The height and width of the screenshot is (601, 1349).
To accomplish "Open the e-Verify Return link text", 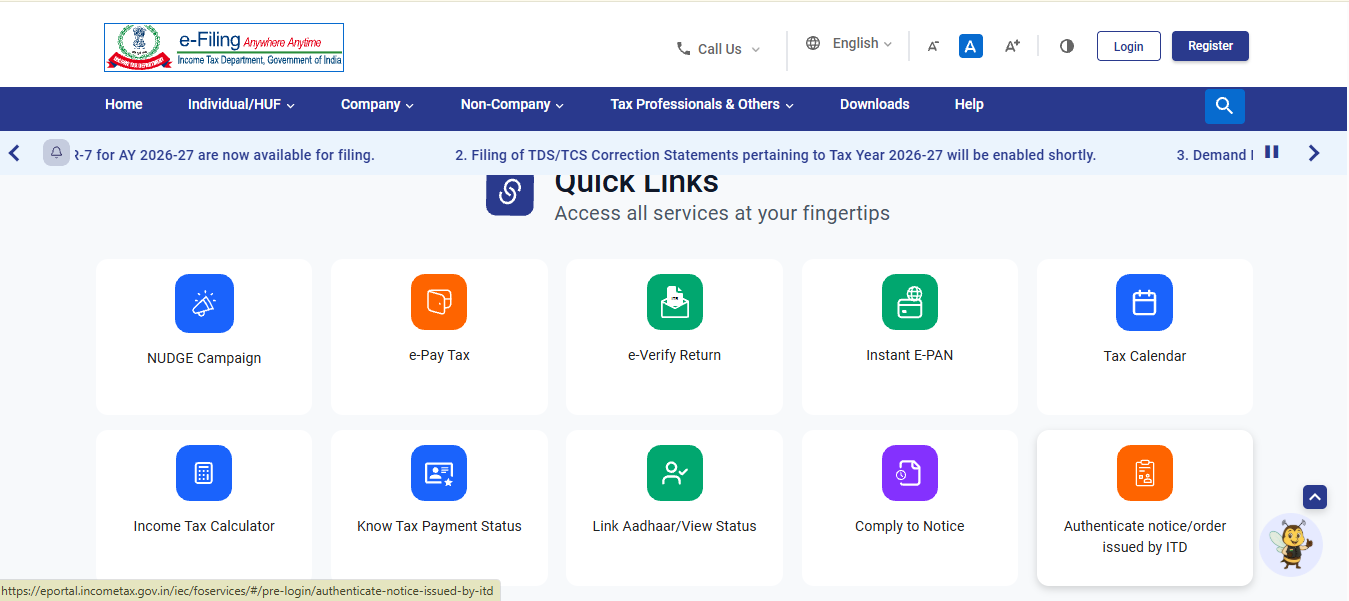I will (x=674, y=355).
